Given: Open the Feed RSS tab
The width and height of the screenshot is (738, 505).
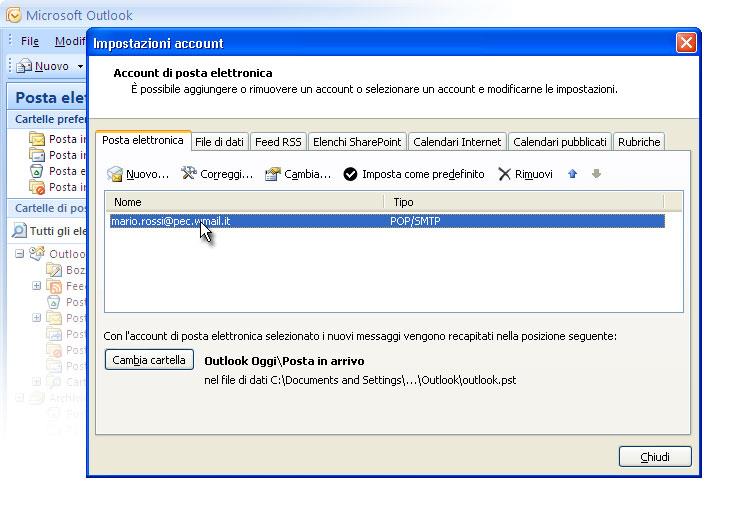Looking at the screenshot, I should (278, 142).
